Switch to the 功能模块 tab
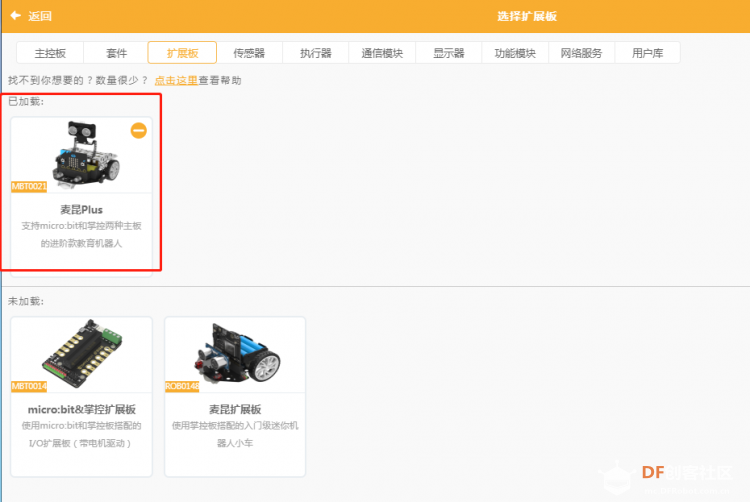This screenshot has height=502, width=750. (515, 53)
